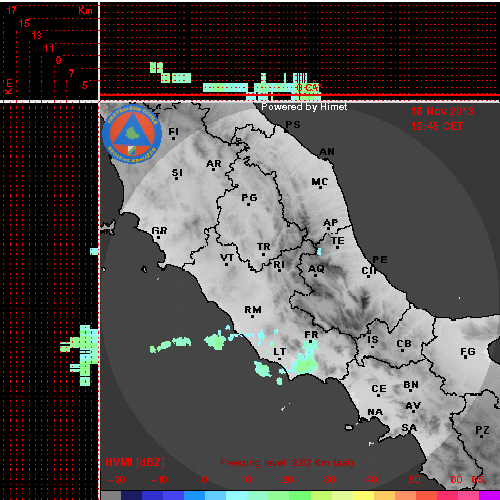The height and width of the screenshot is (500, 500).
Task: Click the LT city label
Action: click(x=280, y=352)
